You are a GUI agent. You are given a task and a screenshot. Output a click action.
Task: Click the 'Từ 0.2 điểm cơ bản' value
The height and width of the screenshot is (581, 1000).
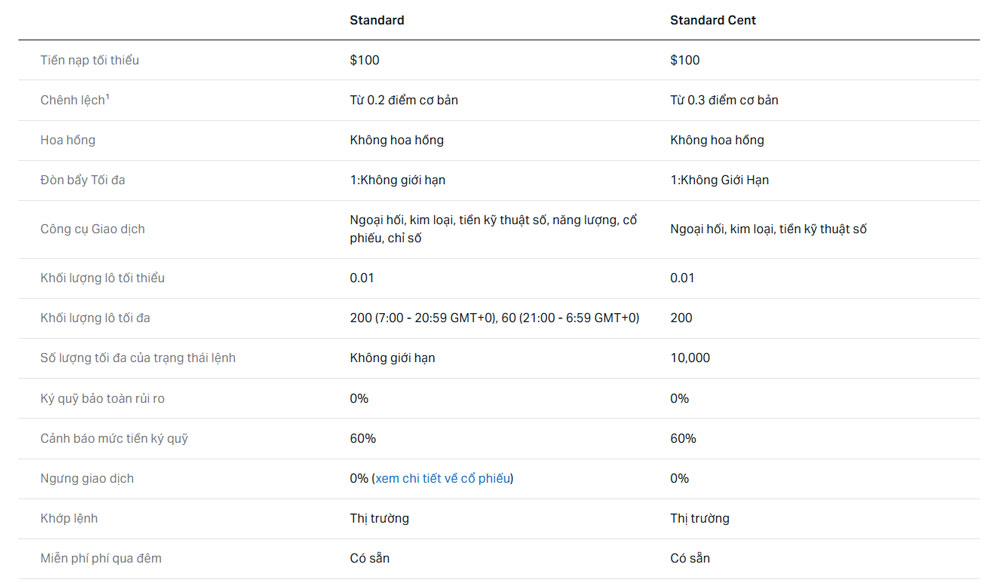point(404,100)
